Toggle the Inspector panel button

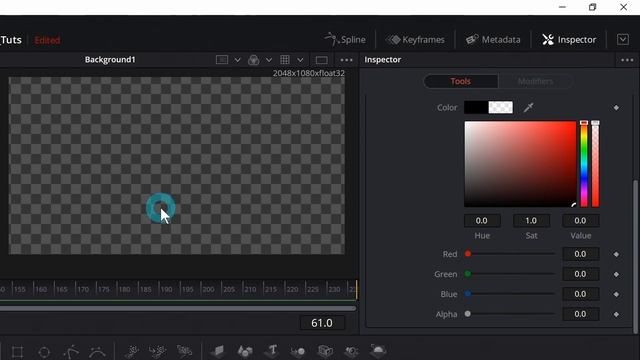(569, 40)
